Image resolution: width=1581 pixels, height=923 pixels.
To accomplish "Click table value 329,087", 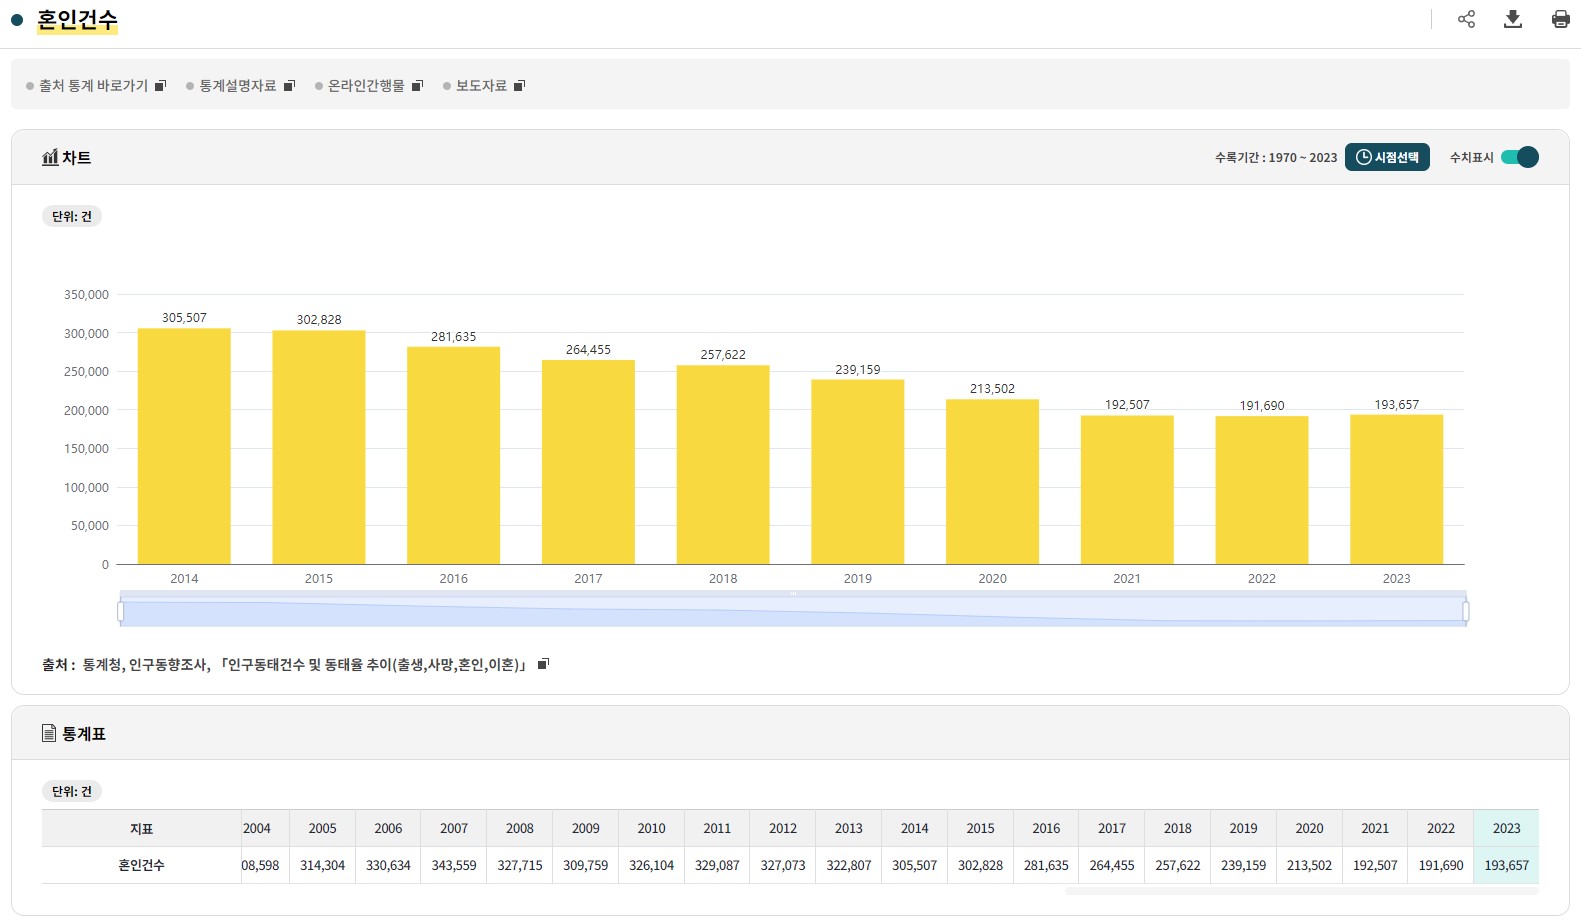I will coord(717,865).
